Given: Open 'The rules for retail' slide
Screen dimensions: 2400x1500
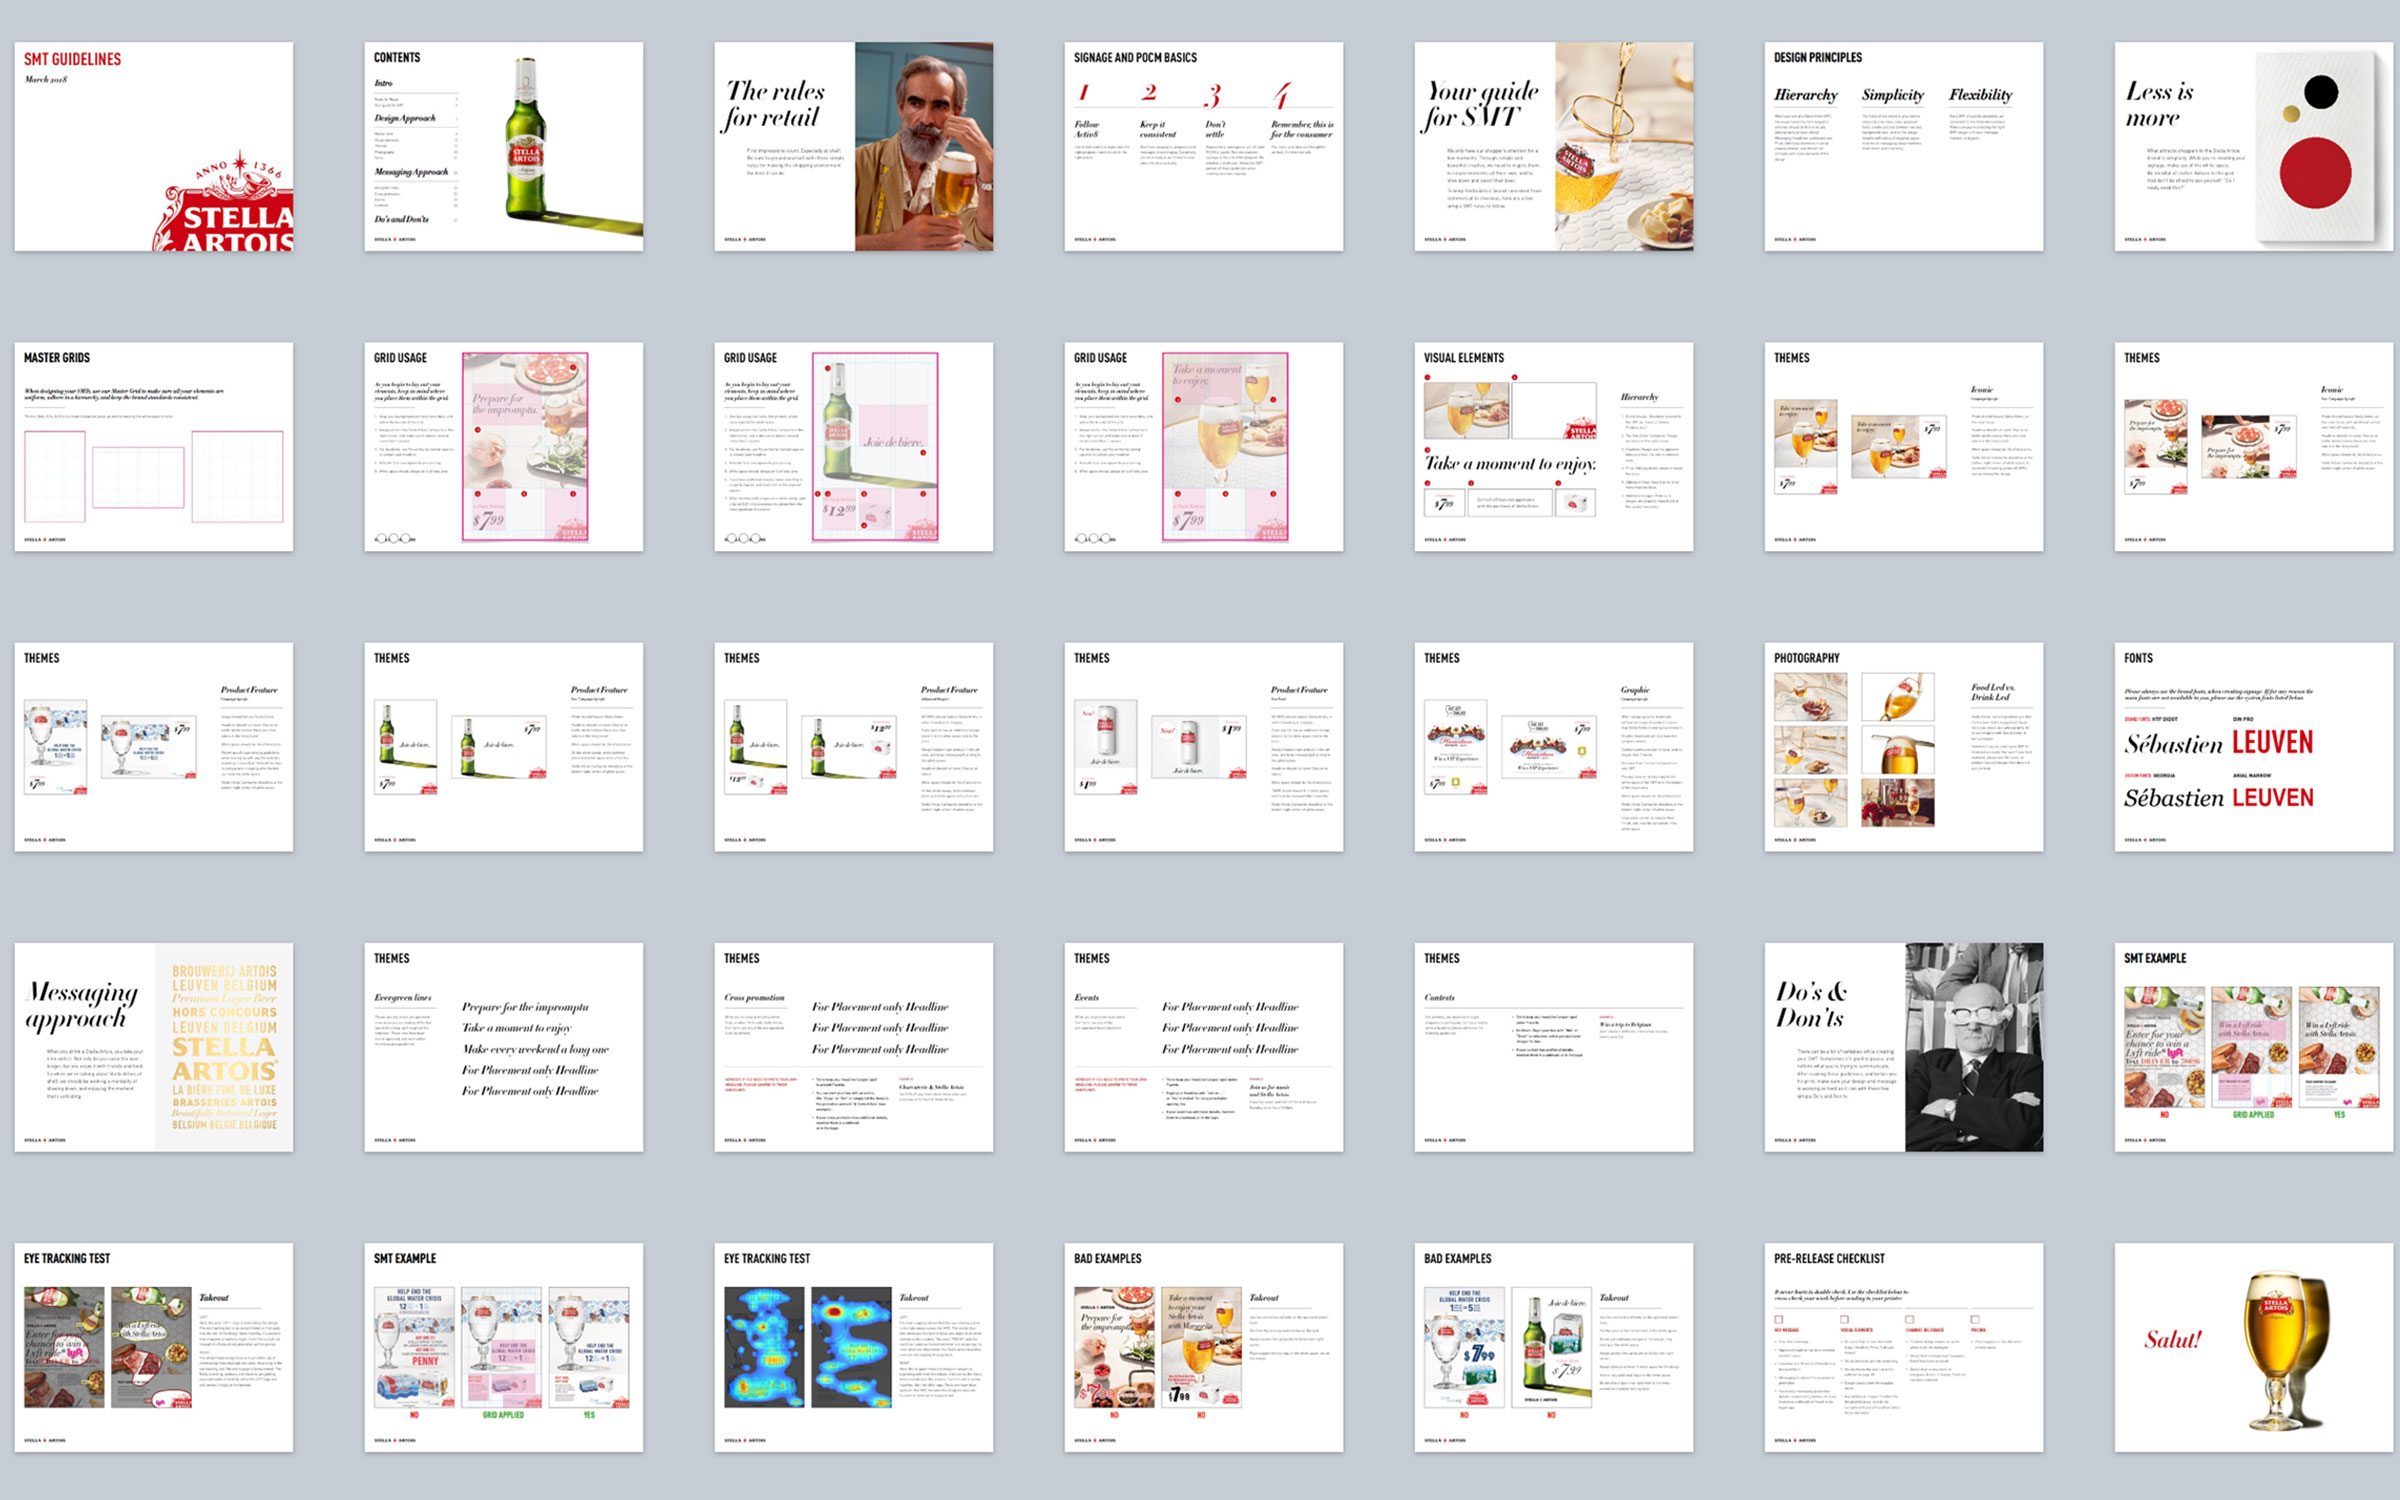Looking at the screenshot, I should click(854, 146).
